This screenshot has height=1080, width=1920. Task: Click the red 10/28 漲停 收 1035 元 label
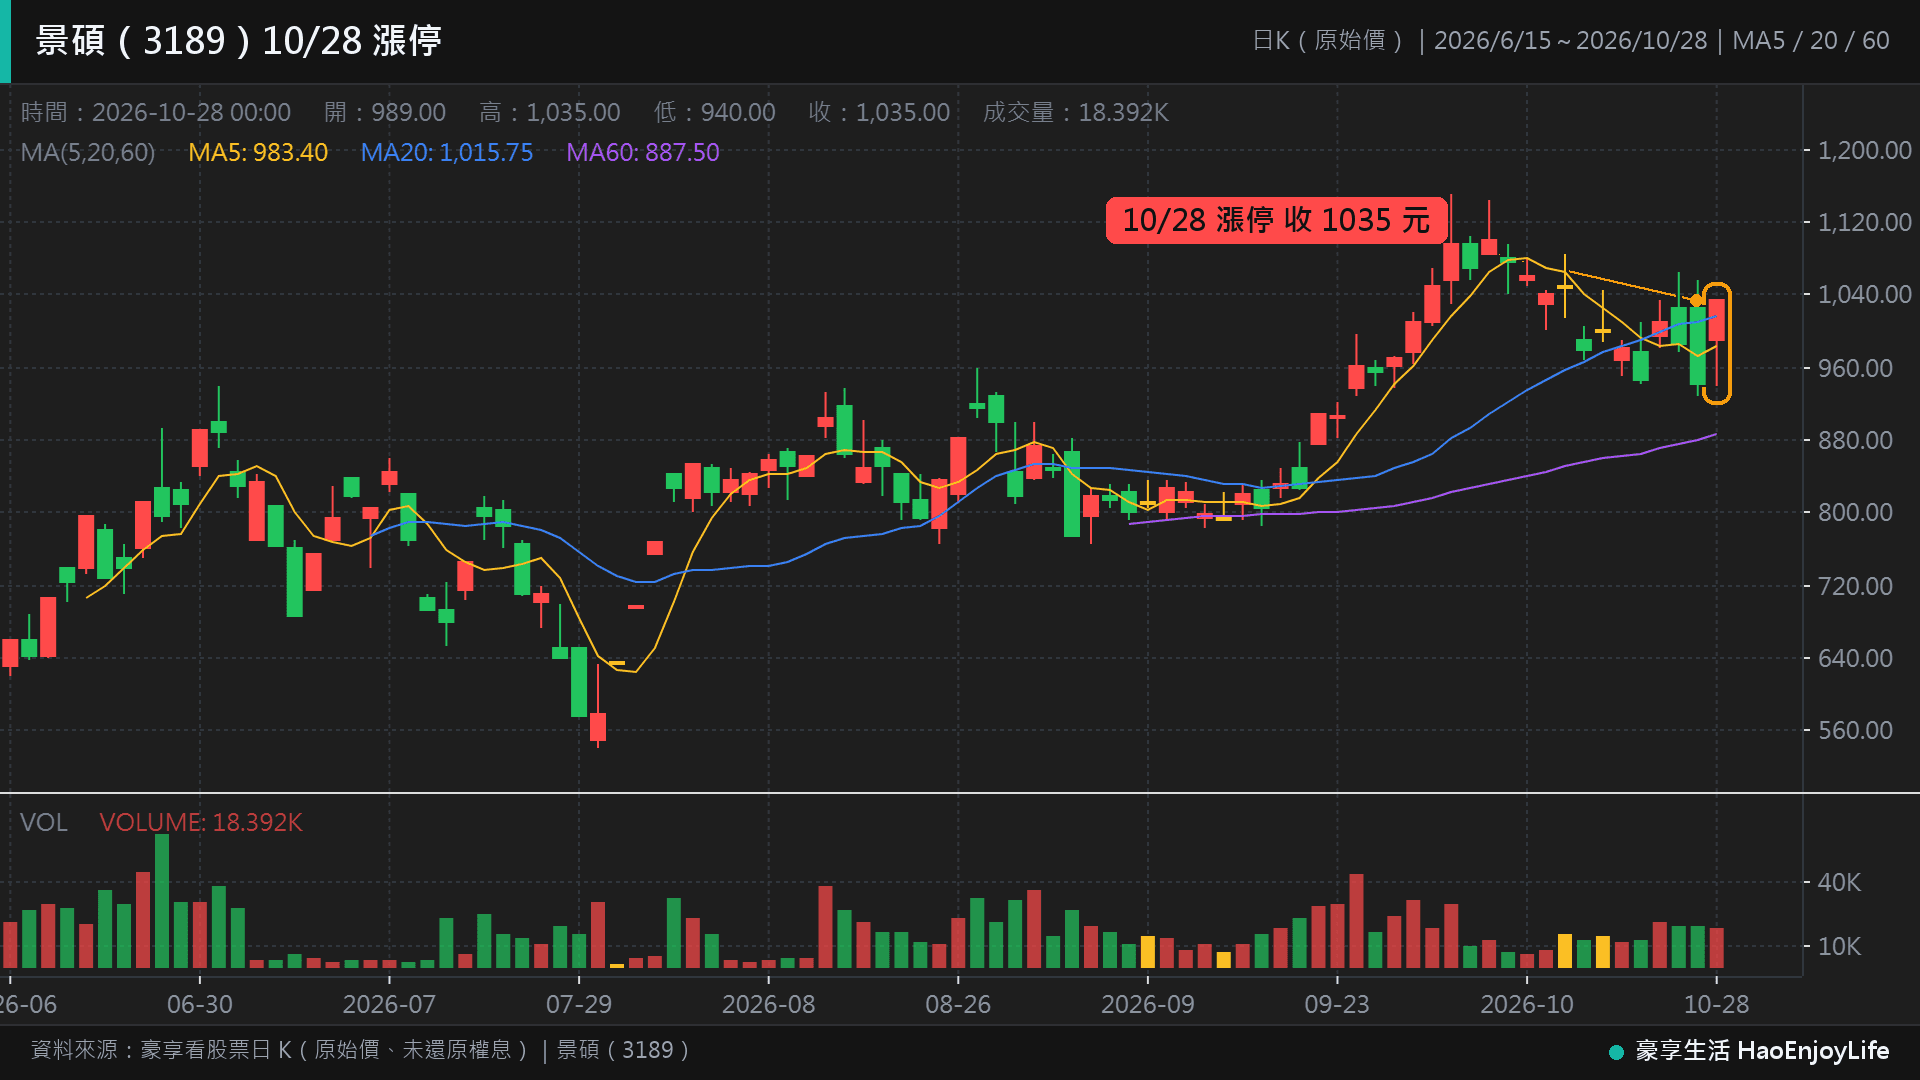pyautogui.click(x=1276, y=220)
